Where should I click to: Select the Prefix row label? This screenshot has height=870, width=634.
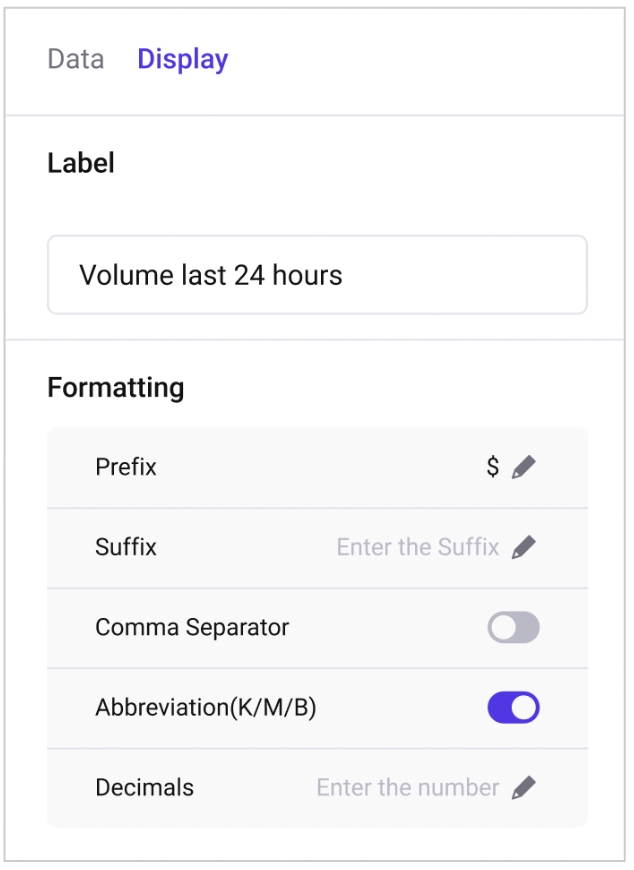pyautogui.click(x=126, y=467)
